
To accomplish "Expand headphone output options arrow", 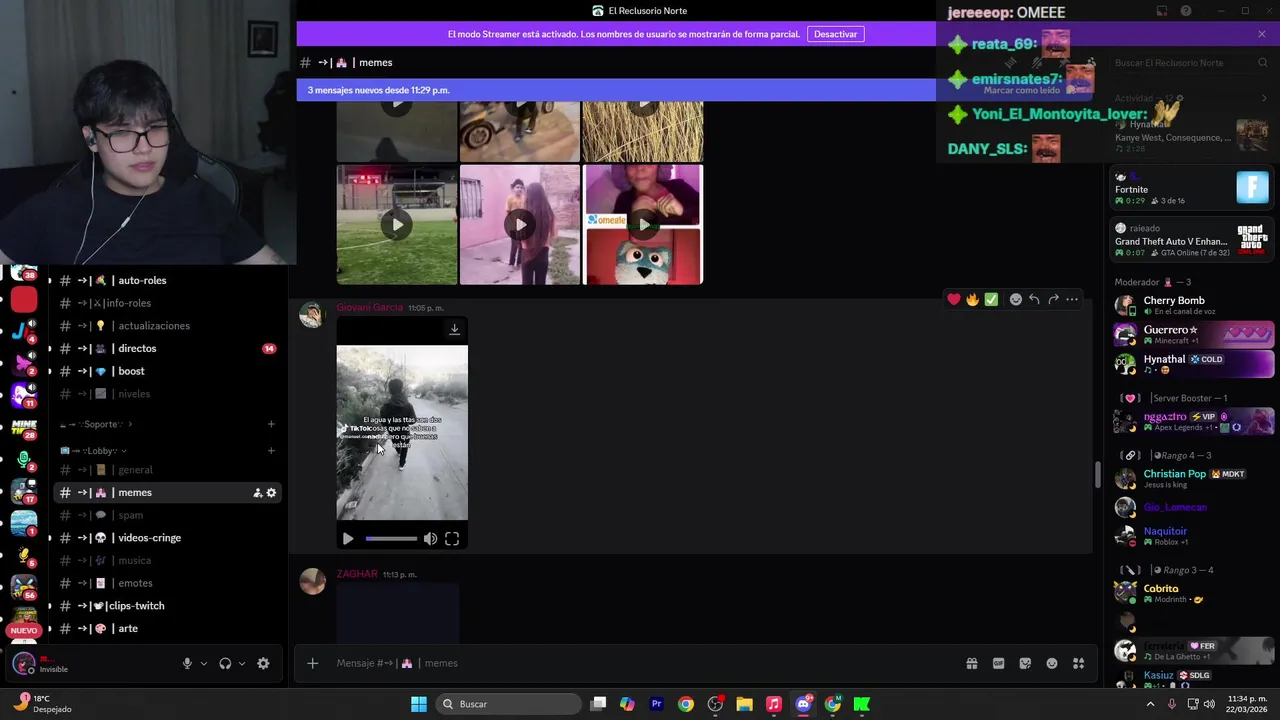I will (242, 663).
